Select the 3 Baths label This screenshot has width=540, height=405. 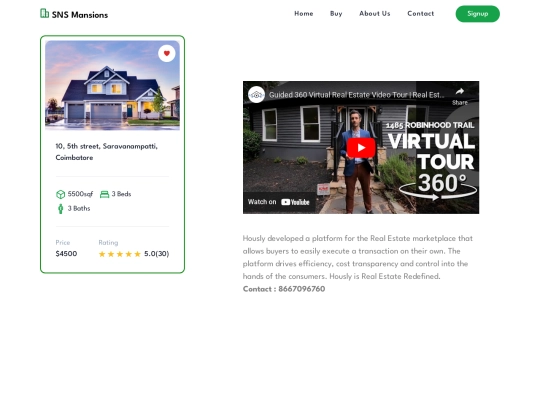tap(79, 208)
